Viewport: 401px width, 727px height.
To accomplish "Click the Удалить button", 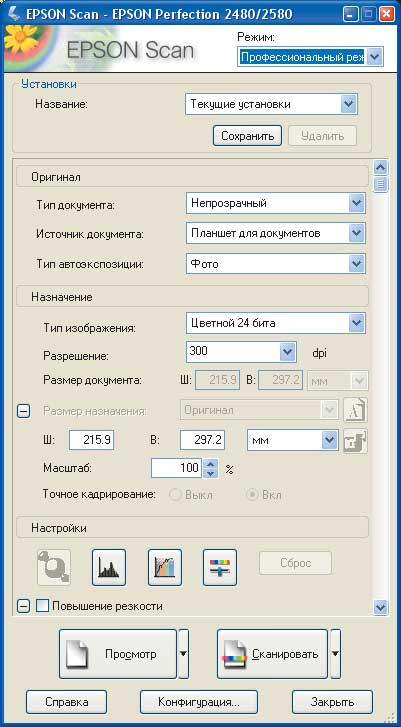I will (322, 136).
